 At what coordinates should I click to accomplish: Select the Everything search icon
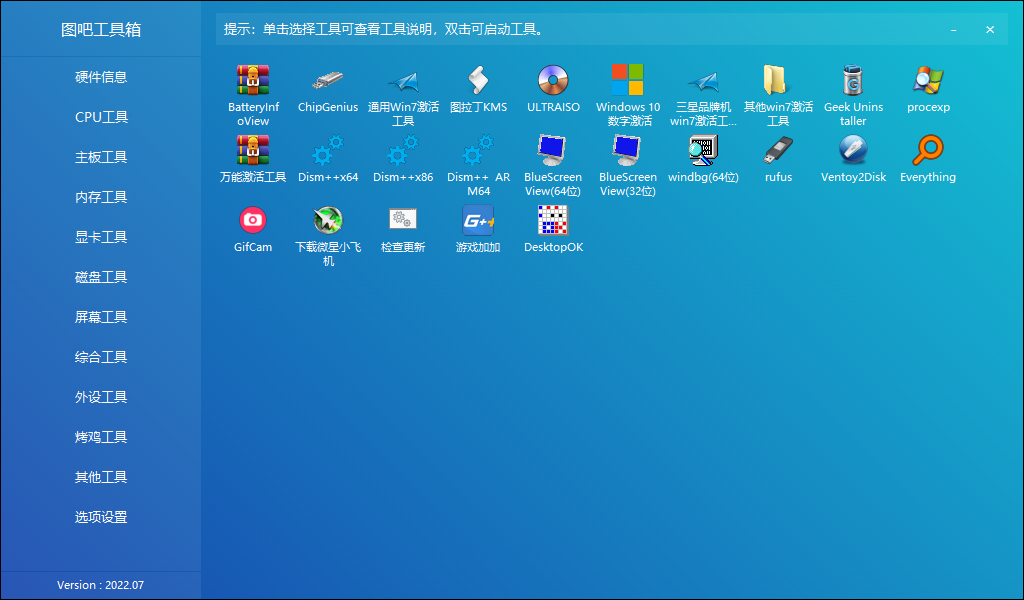928,151
